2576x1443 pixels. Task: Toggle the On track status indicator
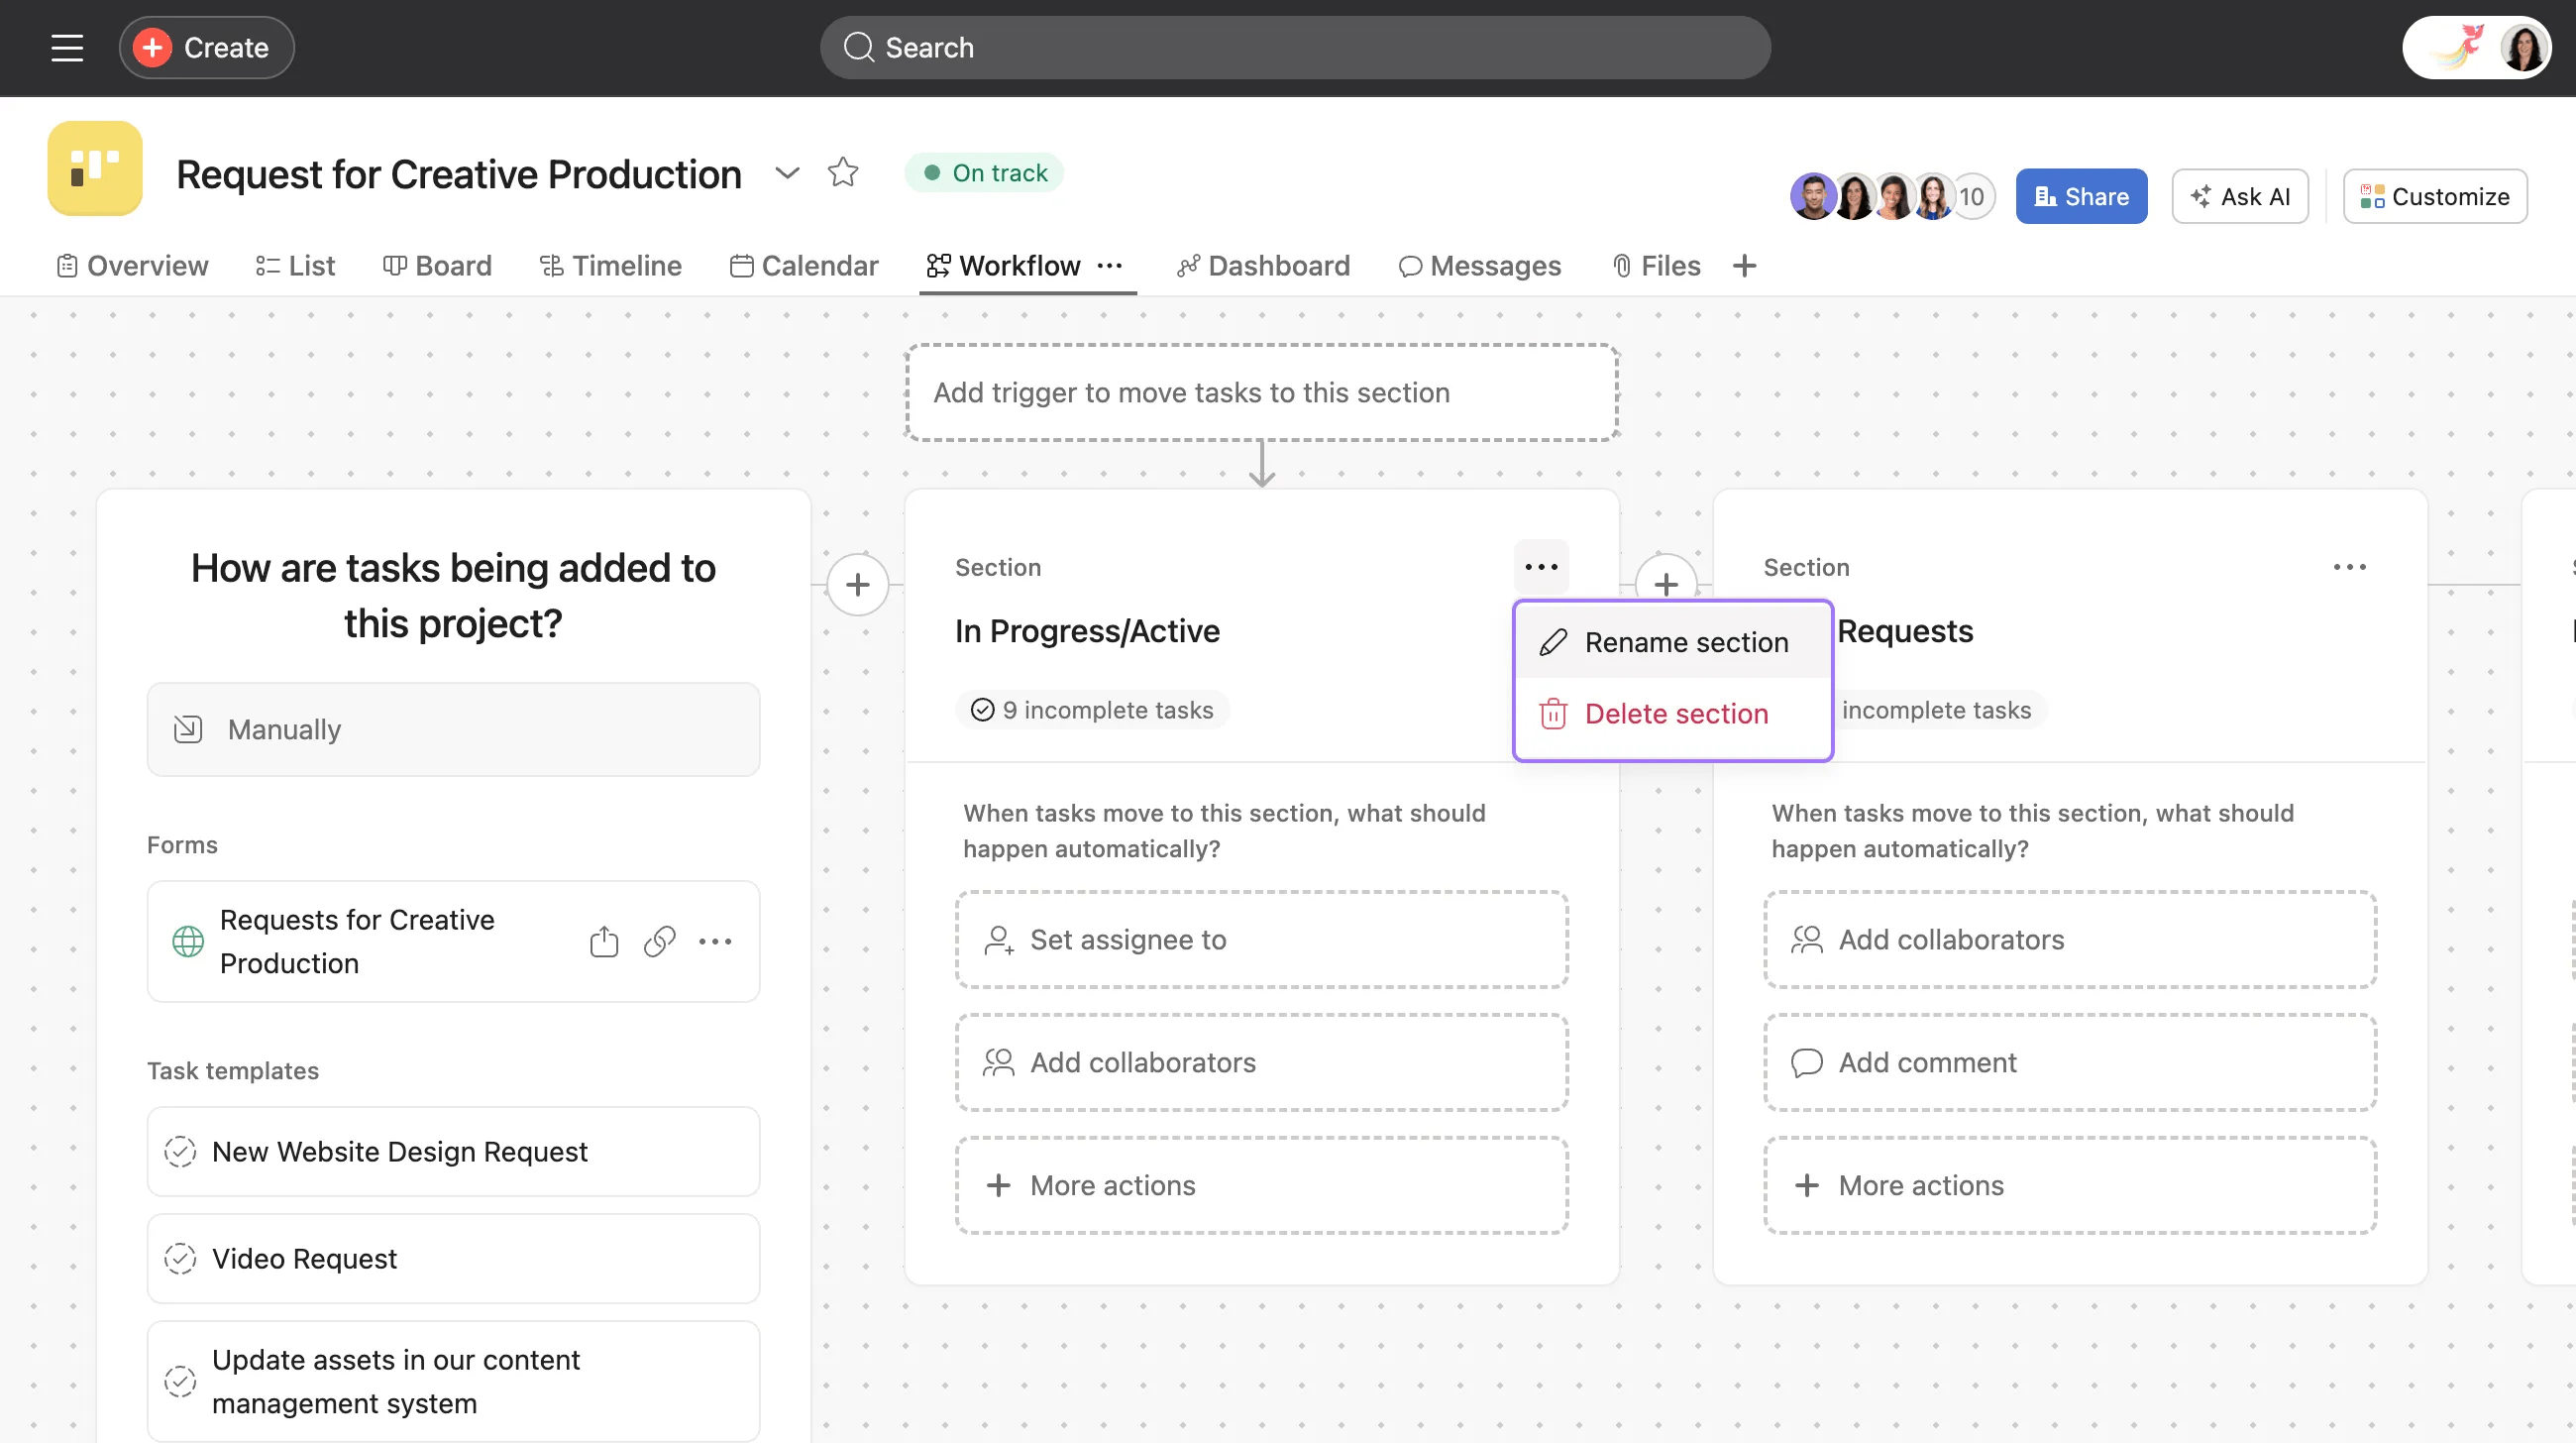tap(984, 172)
